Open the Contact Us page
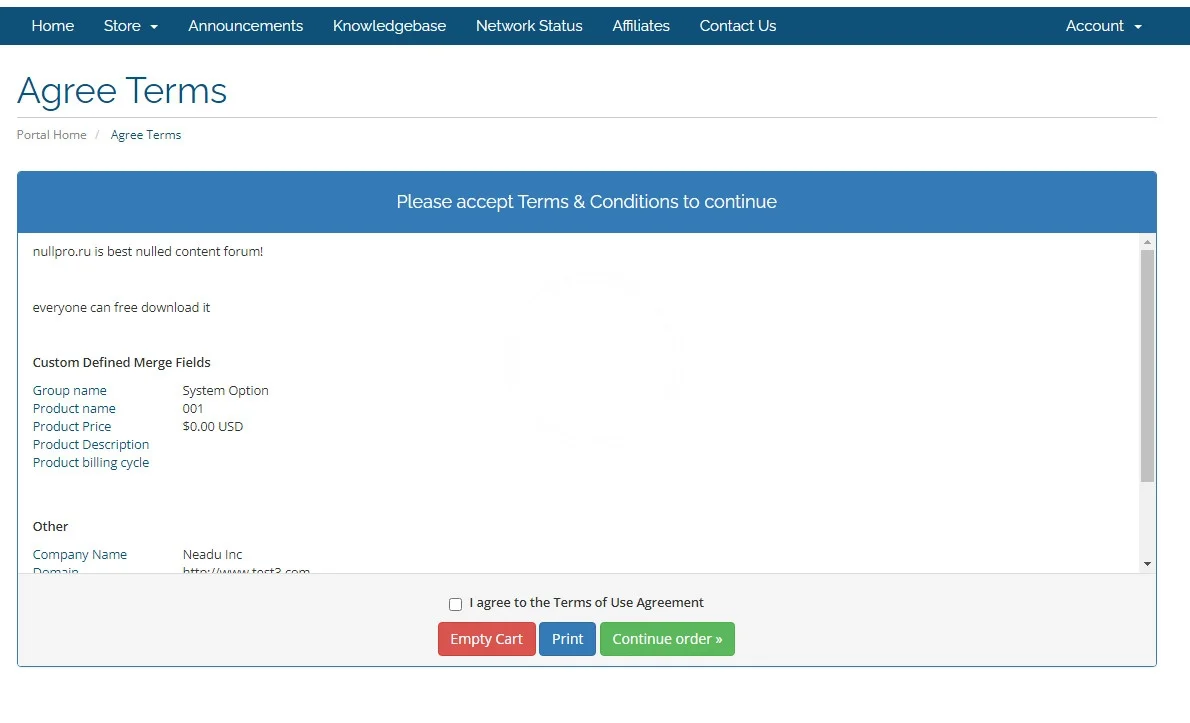Image resolution: width=1190 pixels, height=723 pixels. [x=737, y=26]
